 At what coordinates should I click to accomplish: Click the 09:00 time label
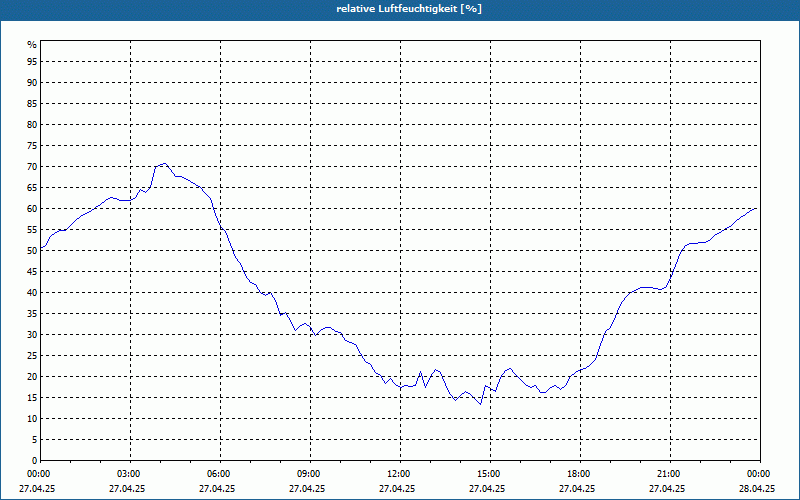(x=307, y=474)
